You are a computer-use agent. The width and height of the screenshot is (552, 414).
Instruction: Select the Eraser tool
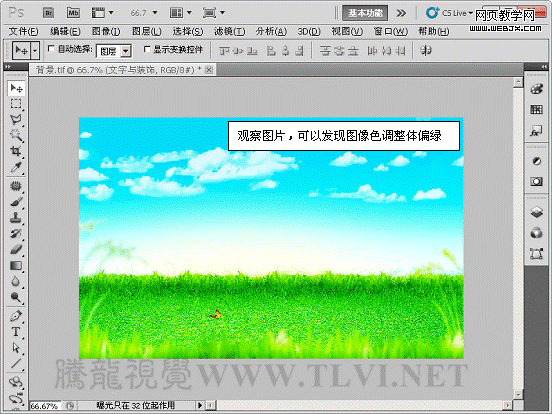click(16, 249)
